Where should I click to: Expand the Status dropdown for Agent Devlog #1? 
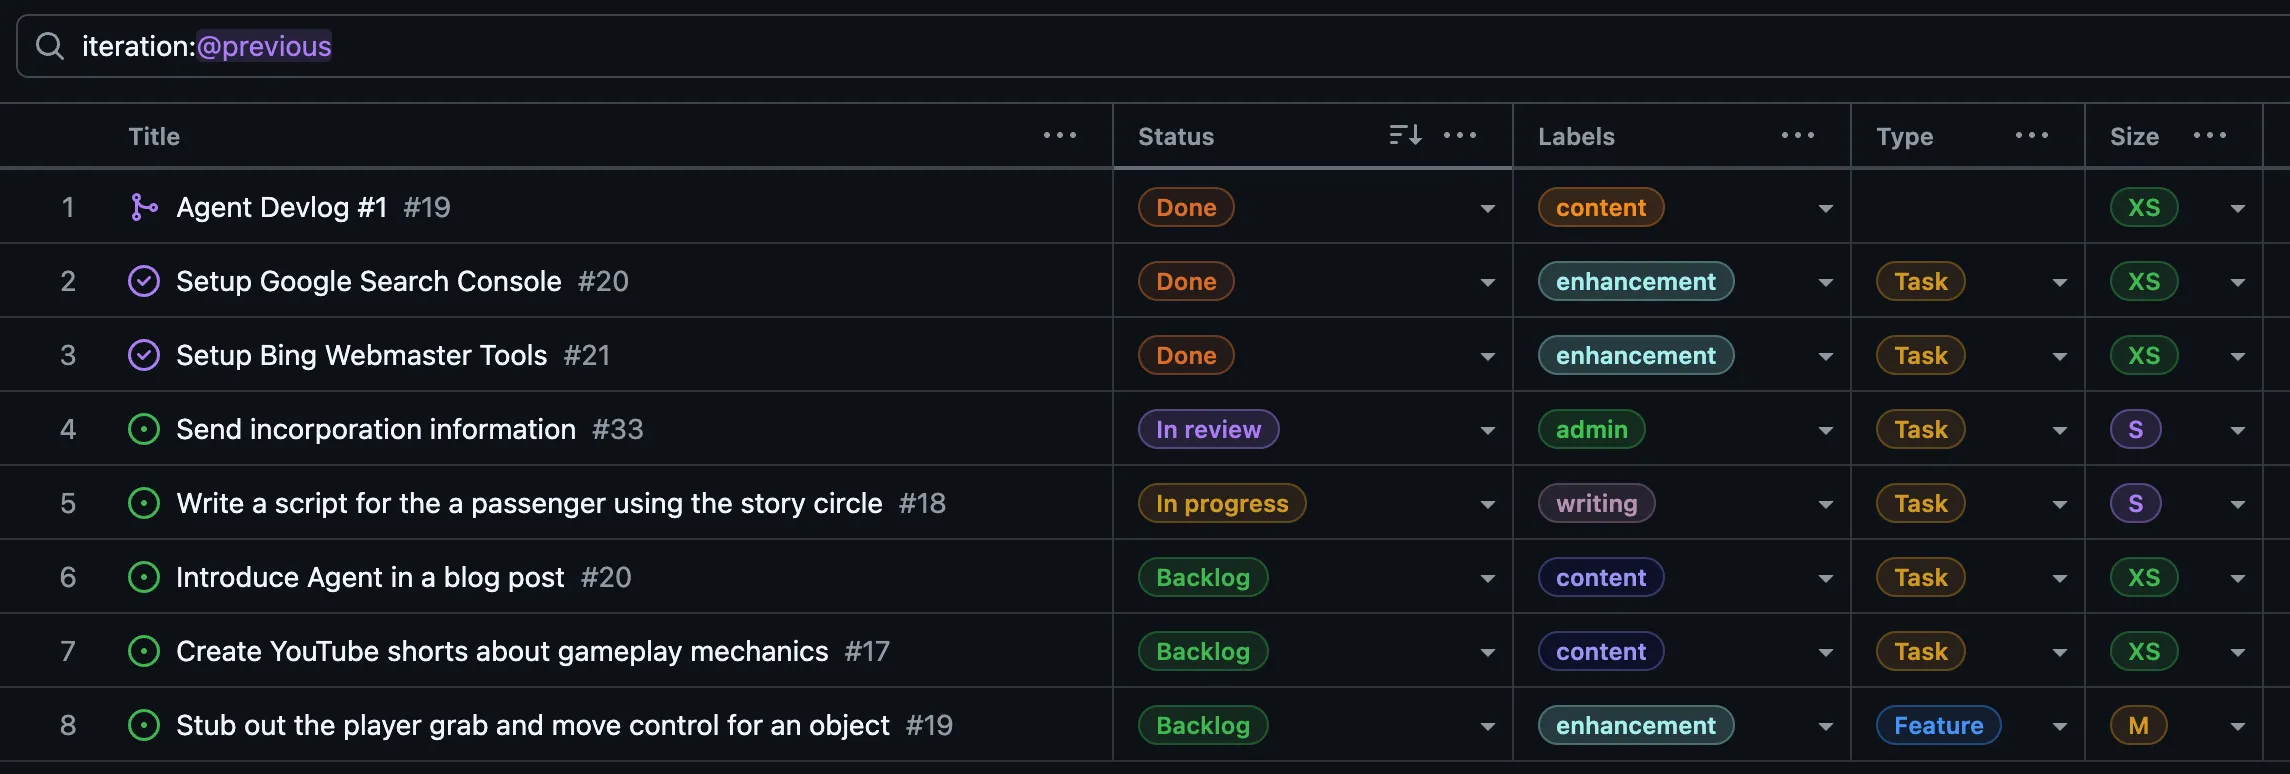[1488, 207]
